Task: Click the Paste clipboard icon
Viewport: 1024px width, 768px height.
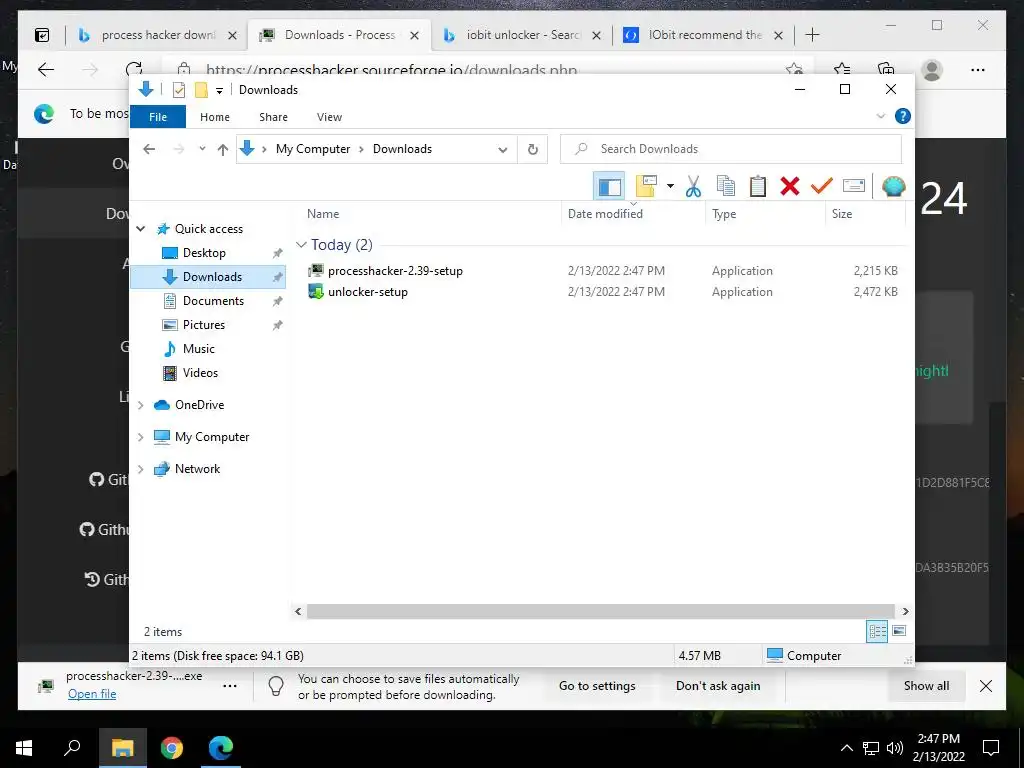Action: 758,186
